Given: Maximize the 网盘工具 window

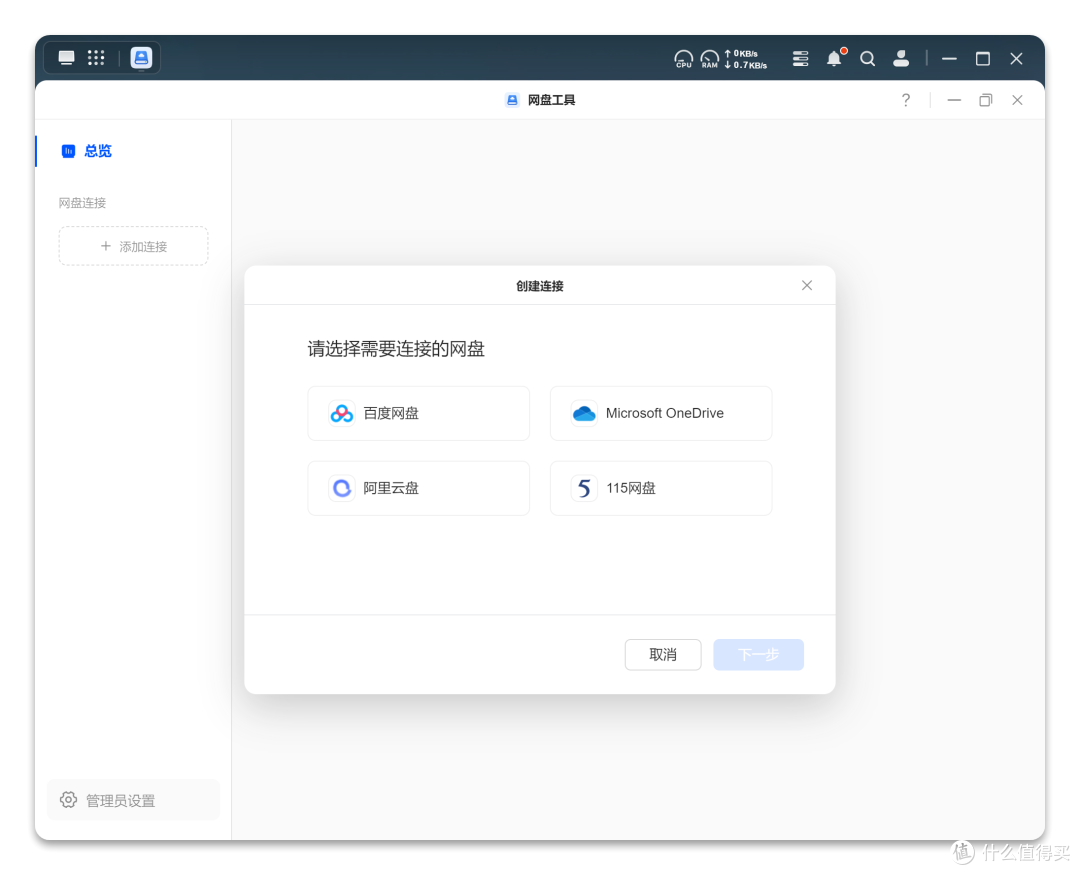Looking at the screenshot, I should tap(986, 101).
